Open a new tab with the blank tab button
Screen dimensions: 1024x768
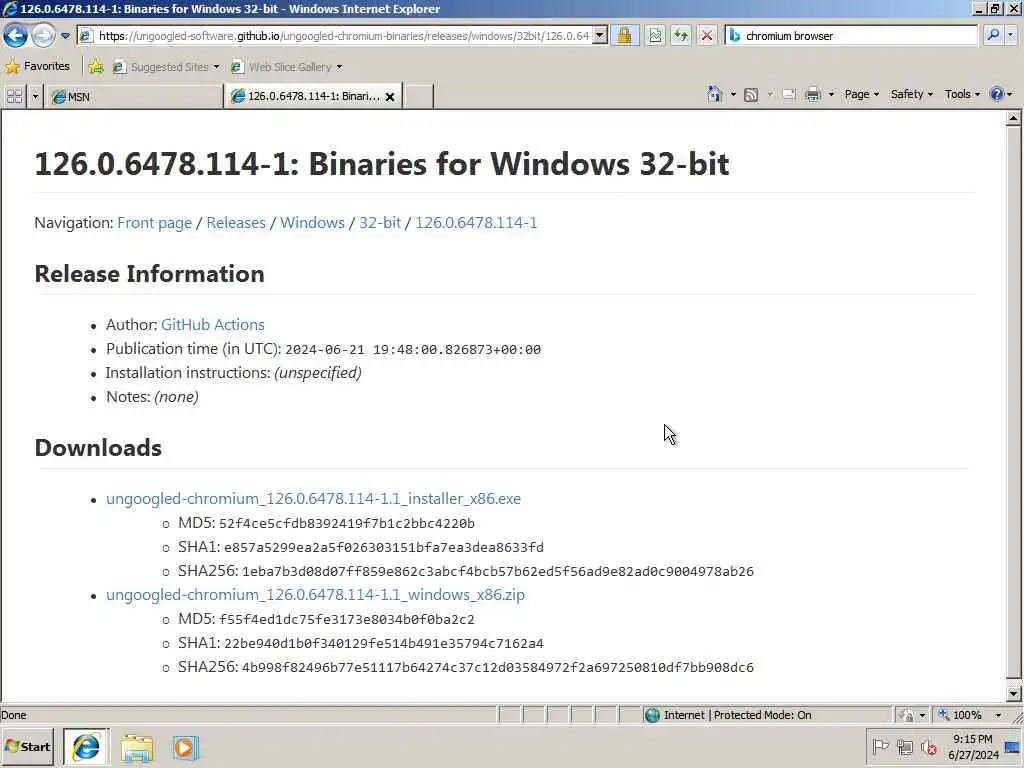click(419, 97)
